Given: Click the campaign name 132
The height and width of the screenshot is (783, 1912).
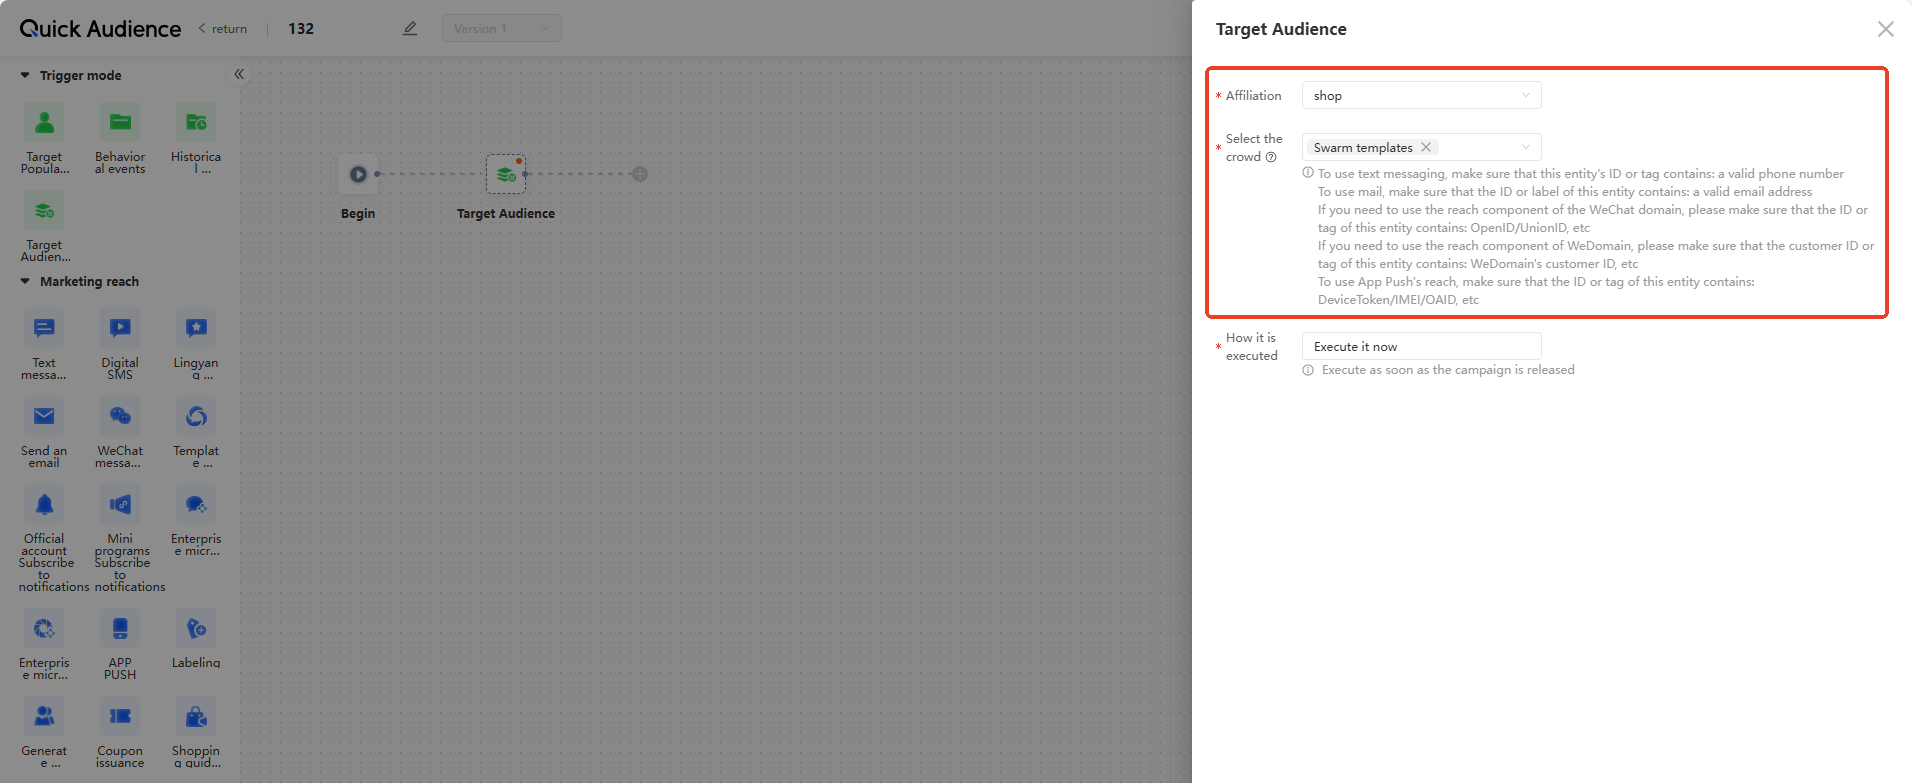Looking at the screenshot, I should (301, 28).
